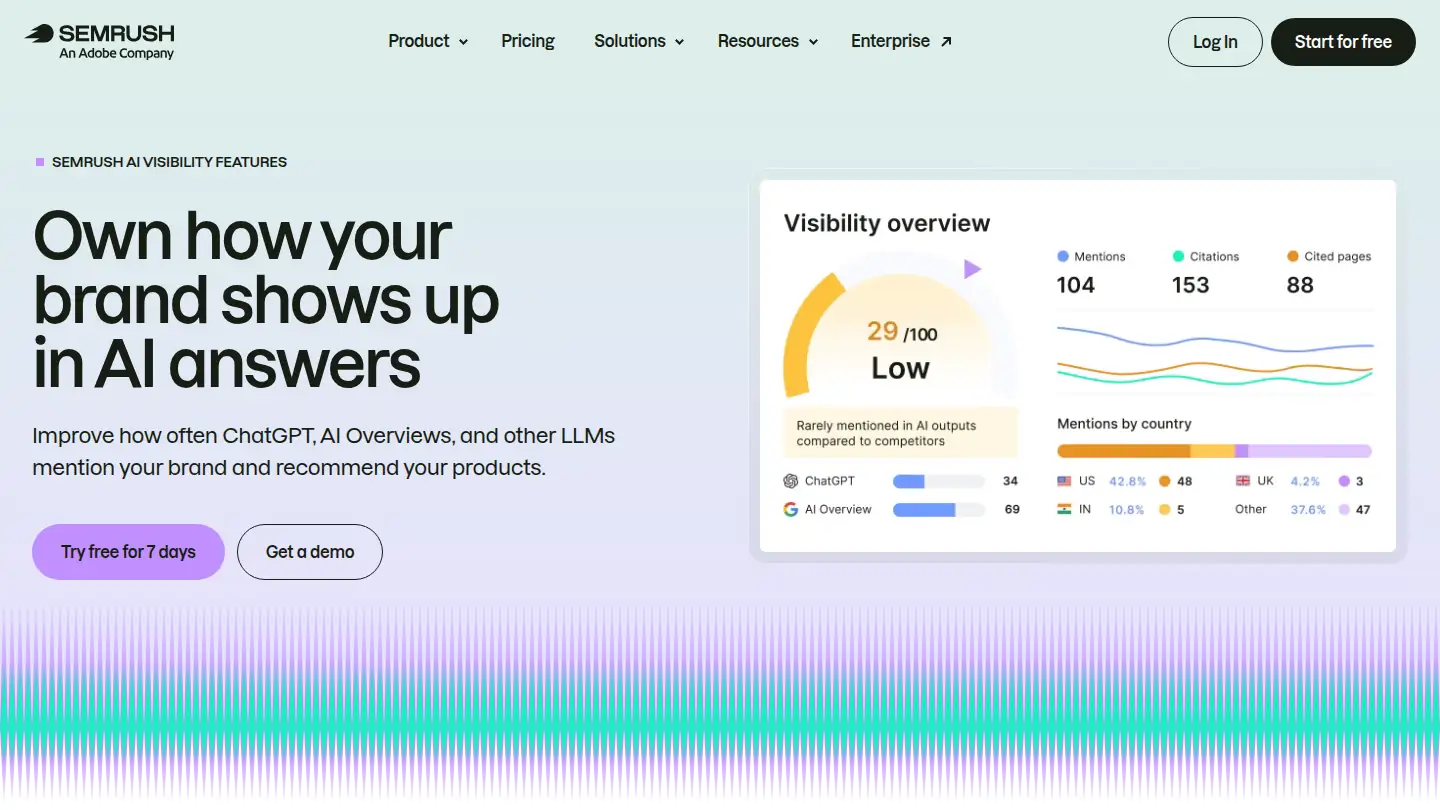Screen dimensions: 1440x810
Task: Click the purple play triangle on gauge
Action: coord(972,269)
